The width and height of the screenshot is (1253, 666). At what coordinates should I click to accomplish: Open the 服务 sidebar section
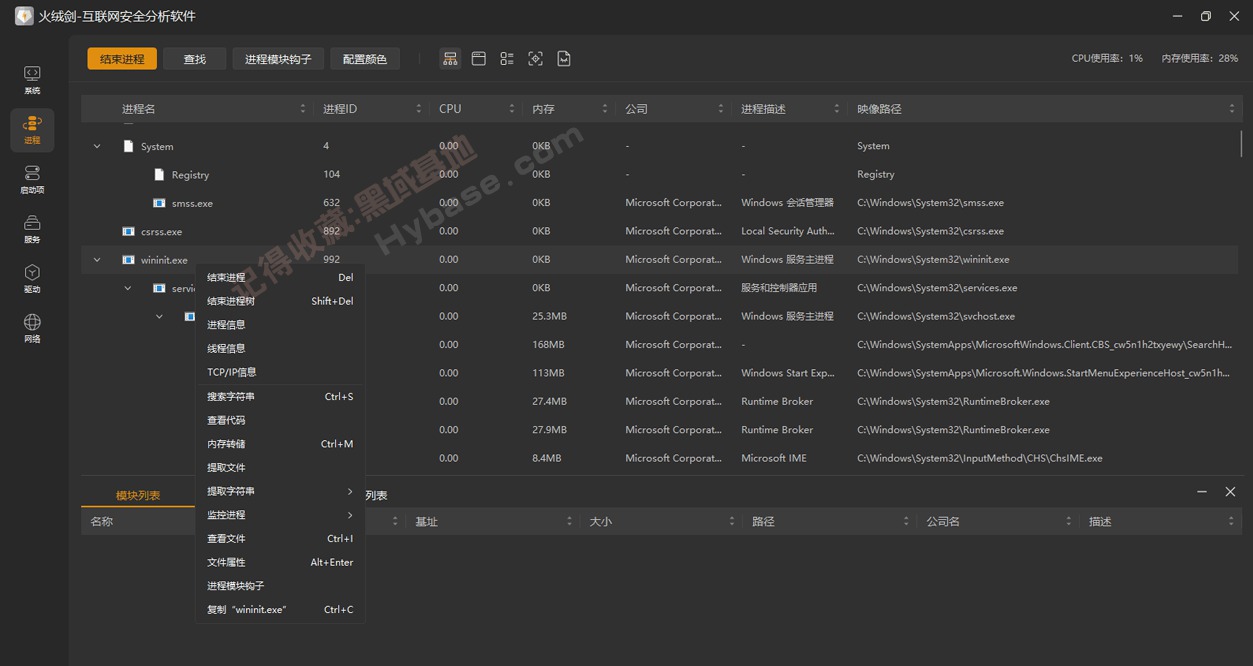(32, 229)
